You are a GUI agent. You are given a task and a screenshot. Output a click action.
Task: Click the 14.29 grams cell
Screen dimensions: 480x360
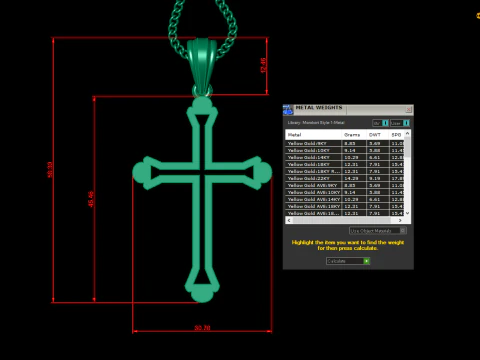354,178
